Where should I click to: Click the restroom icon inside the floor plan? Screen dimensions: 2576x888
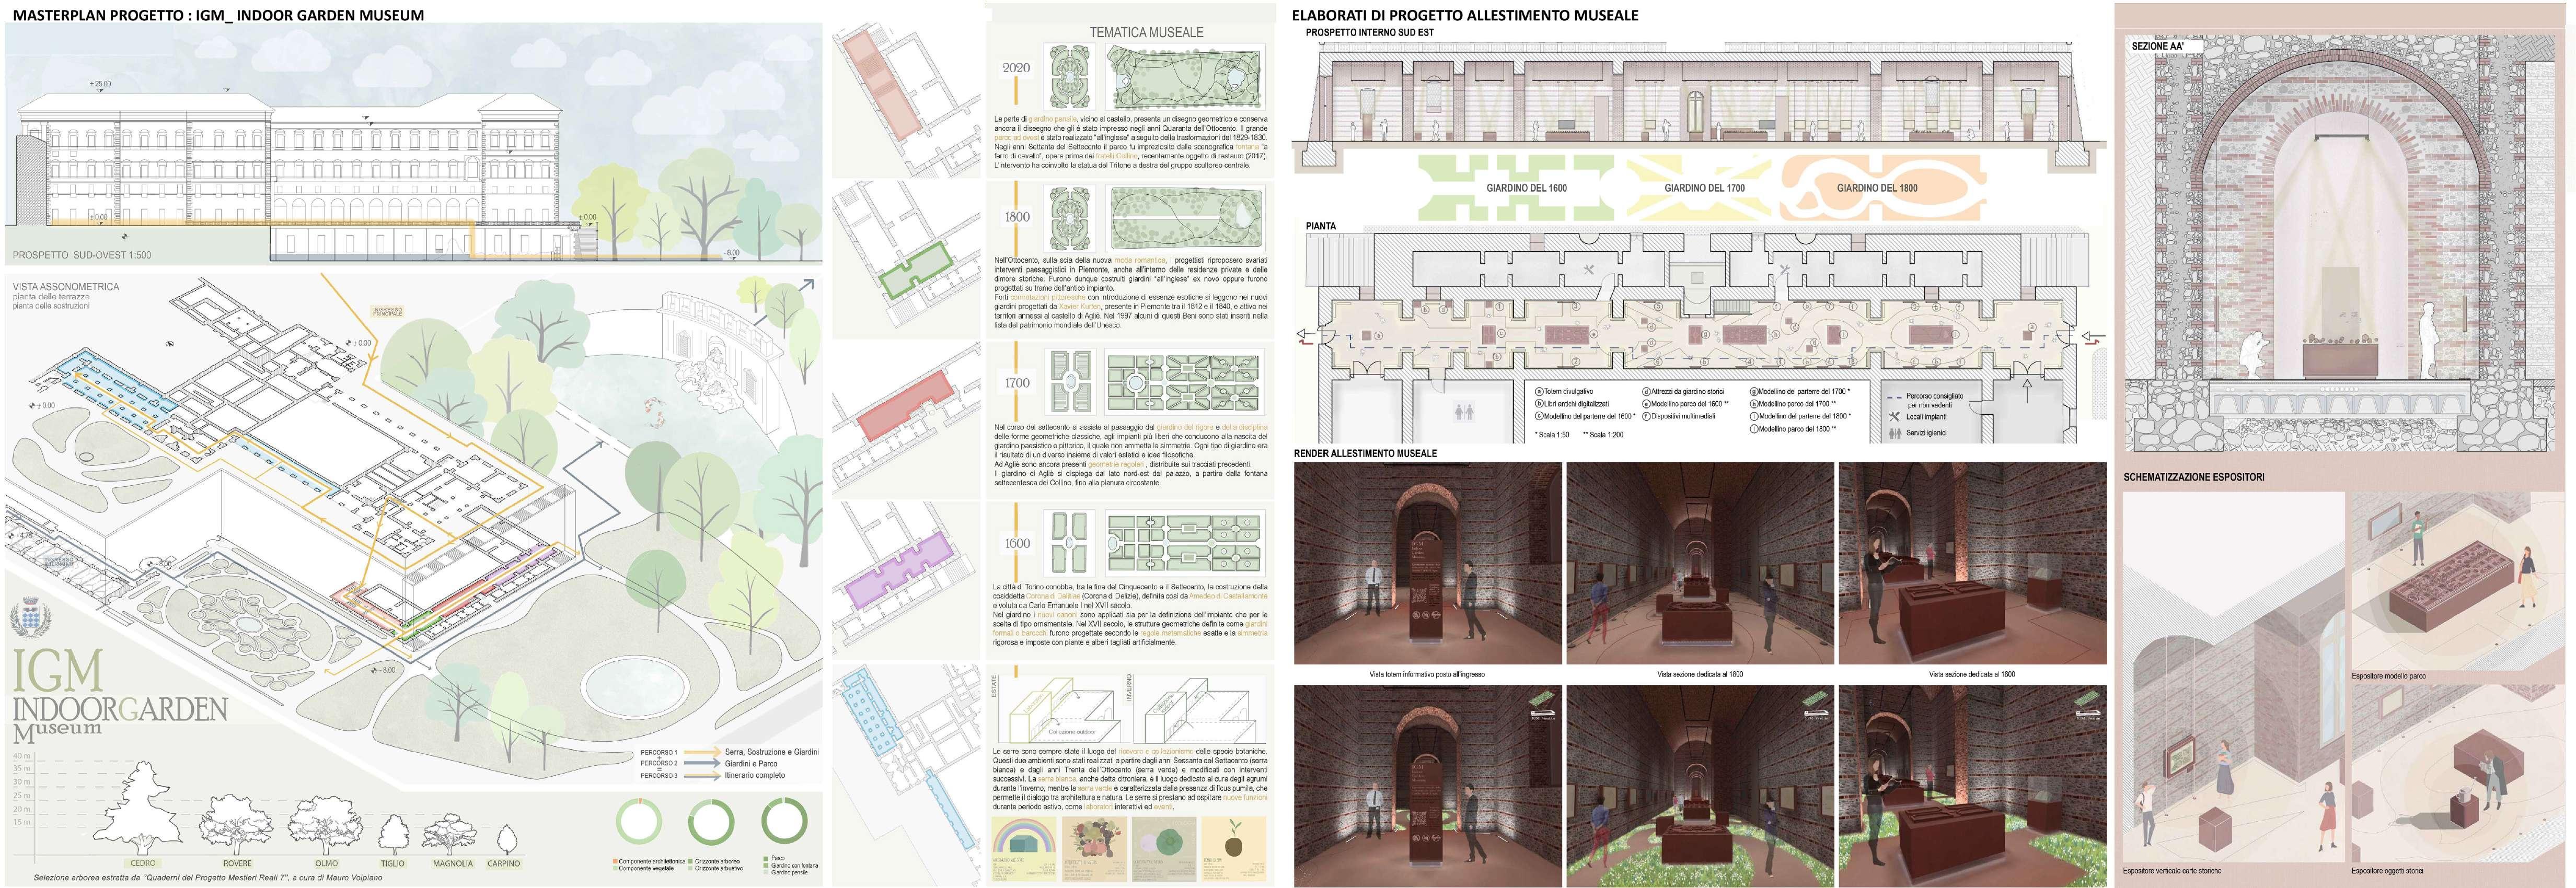1465,411
